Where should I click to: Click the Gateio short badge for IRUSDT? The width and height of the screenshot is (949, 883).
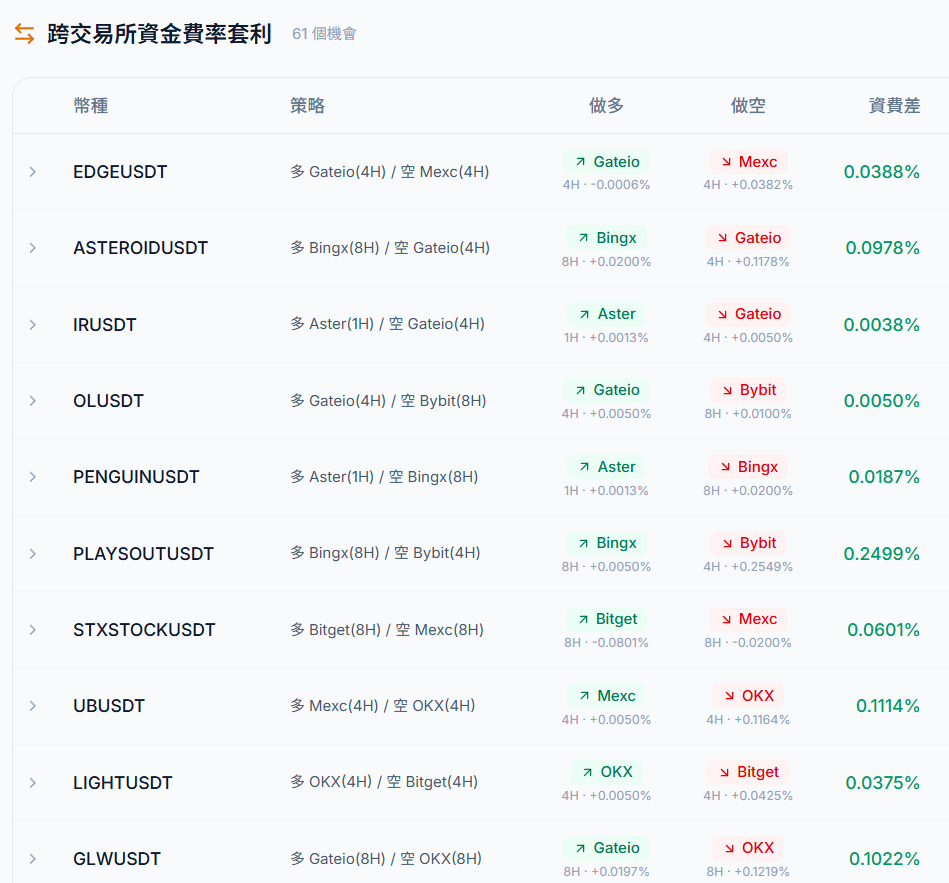coord(748,314)
